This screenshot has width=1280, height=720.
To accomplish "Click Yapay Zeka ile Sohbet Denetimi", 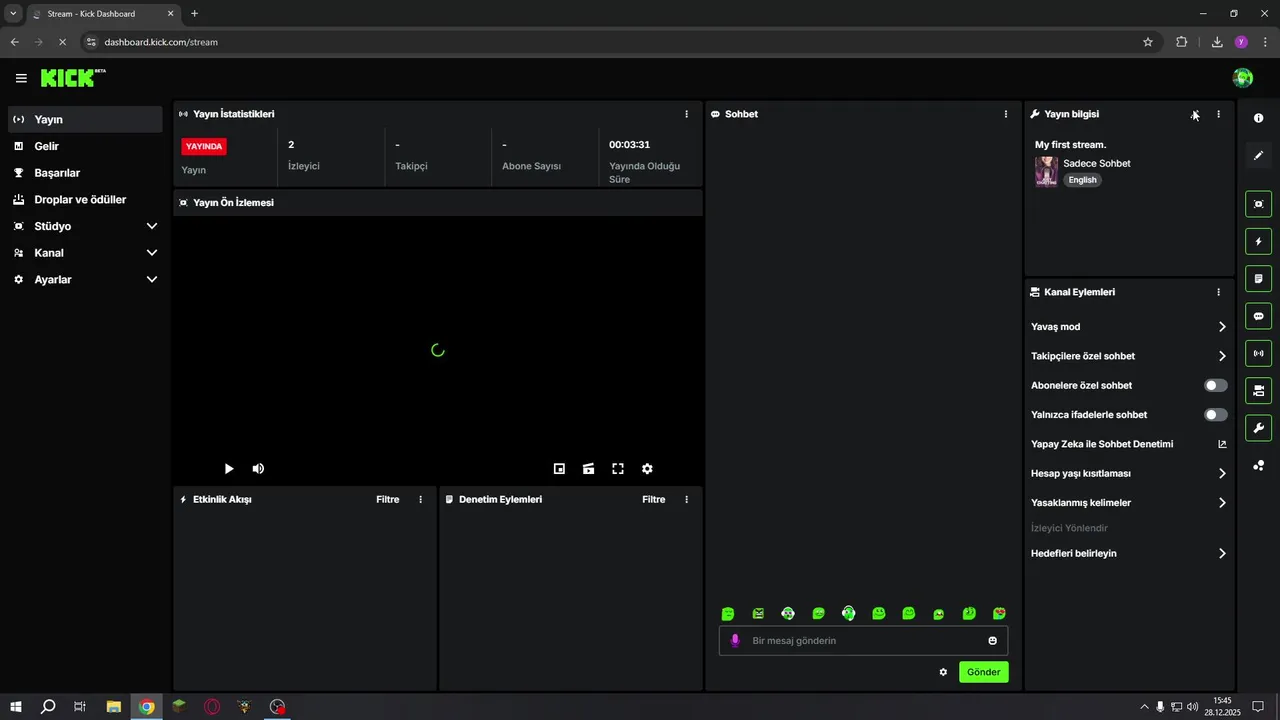I will (x=1102, y=444).
